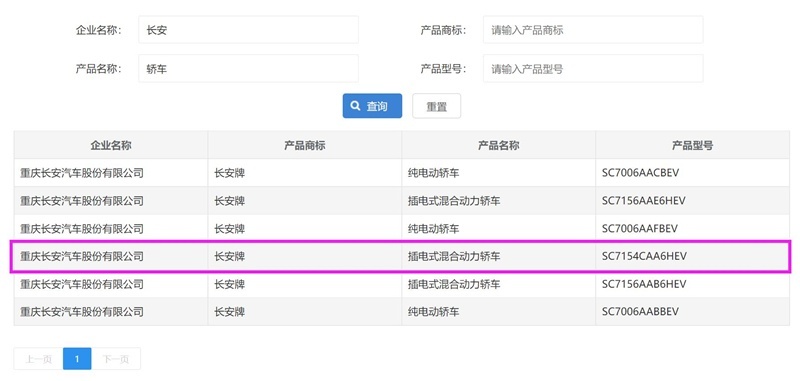Click the 产品名称 column header
The height and width of the screenshot is (381, 800).
[498, 145]
